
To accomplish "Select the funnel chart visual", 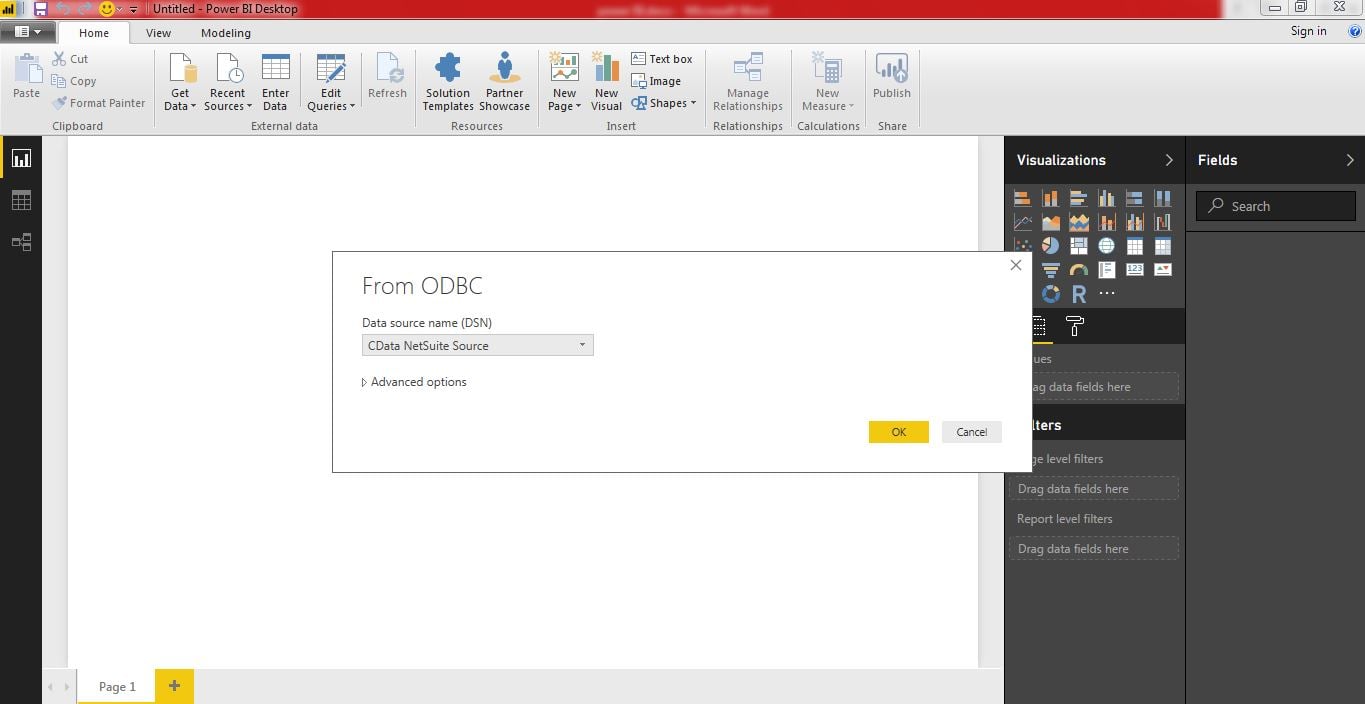I will (1050, 270).
